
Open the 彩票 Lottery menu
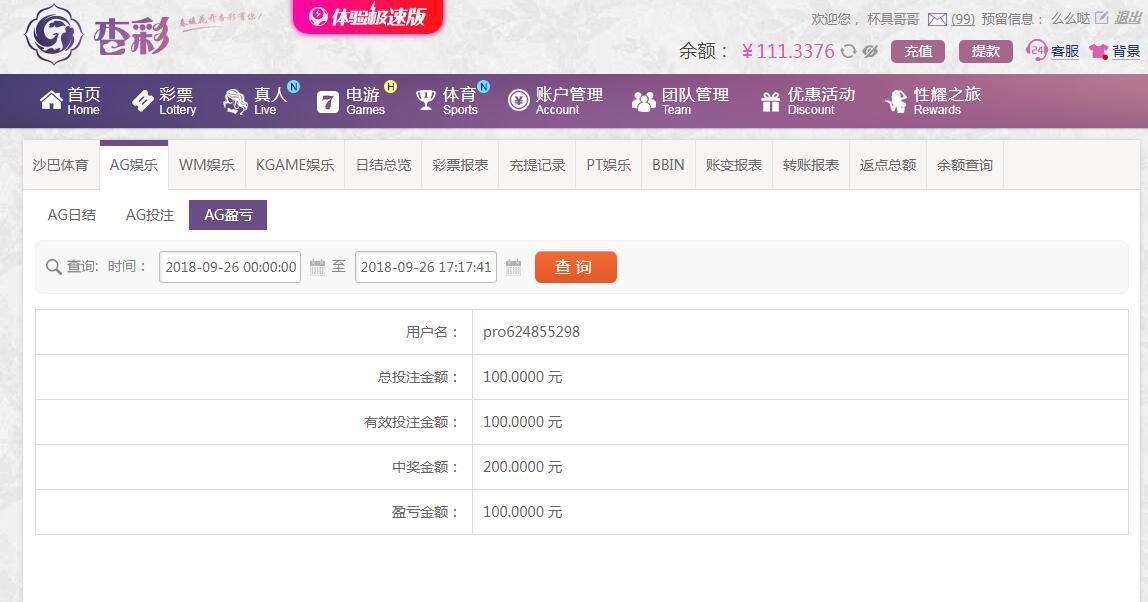pyautogui.click(x=164, y=101)
